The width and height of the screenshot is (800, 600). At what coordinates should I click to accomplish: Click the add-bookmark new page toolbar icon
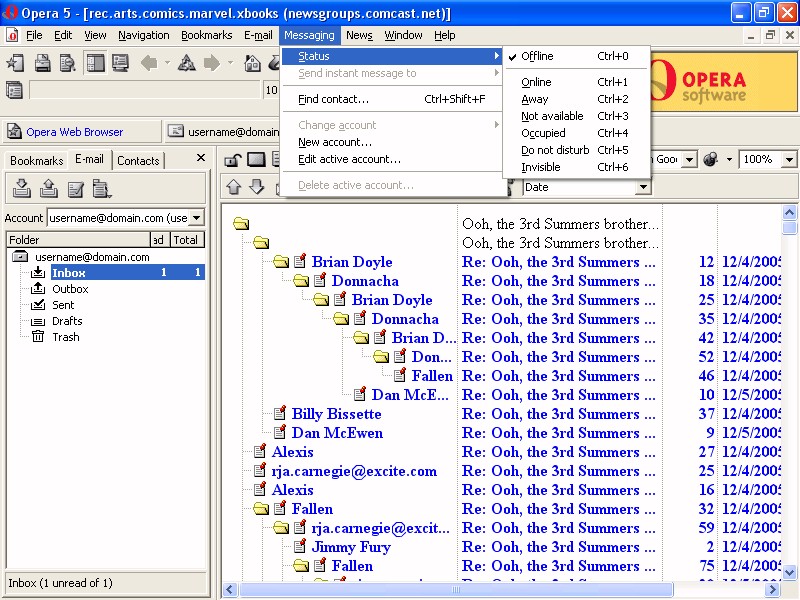(15, 63)
